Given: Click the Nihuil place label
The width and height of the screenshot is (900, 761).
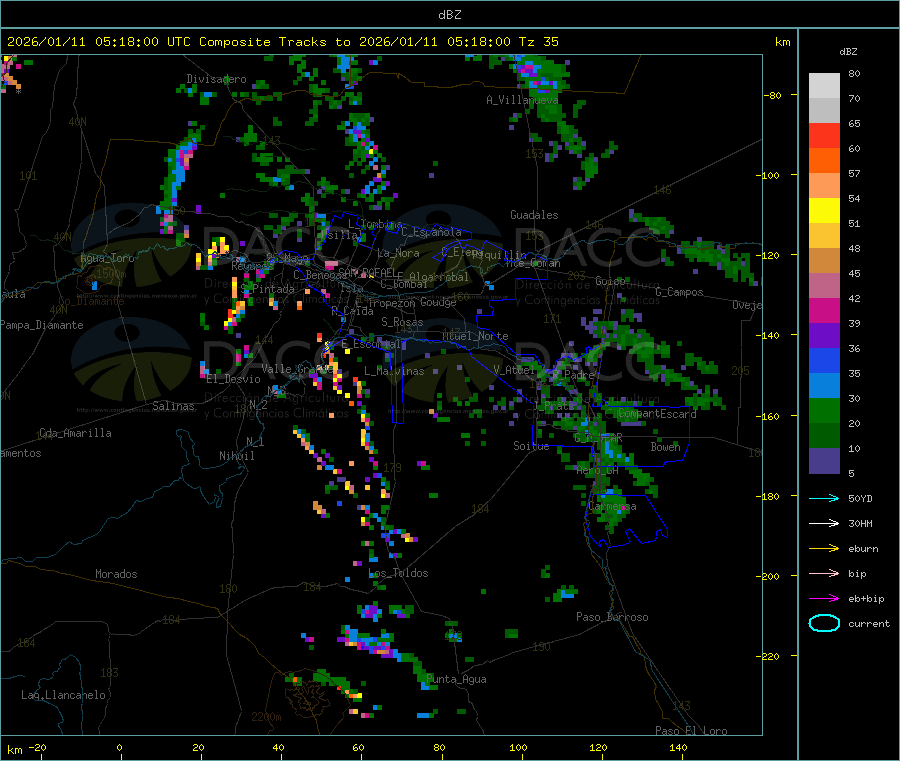Looking at the screenshot, I should tap(236, 456).
